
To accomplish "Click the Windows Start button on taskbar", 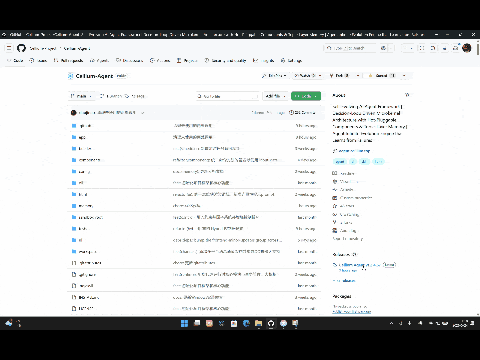I will coord(184,323).
